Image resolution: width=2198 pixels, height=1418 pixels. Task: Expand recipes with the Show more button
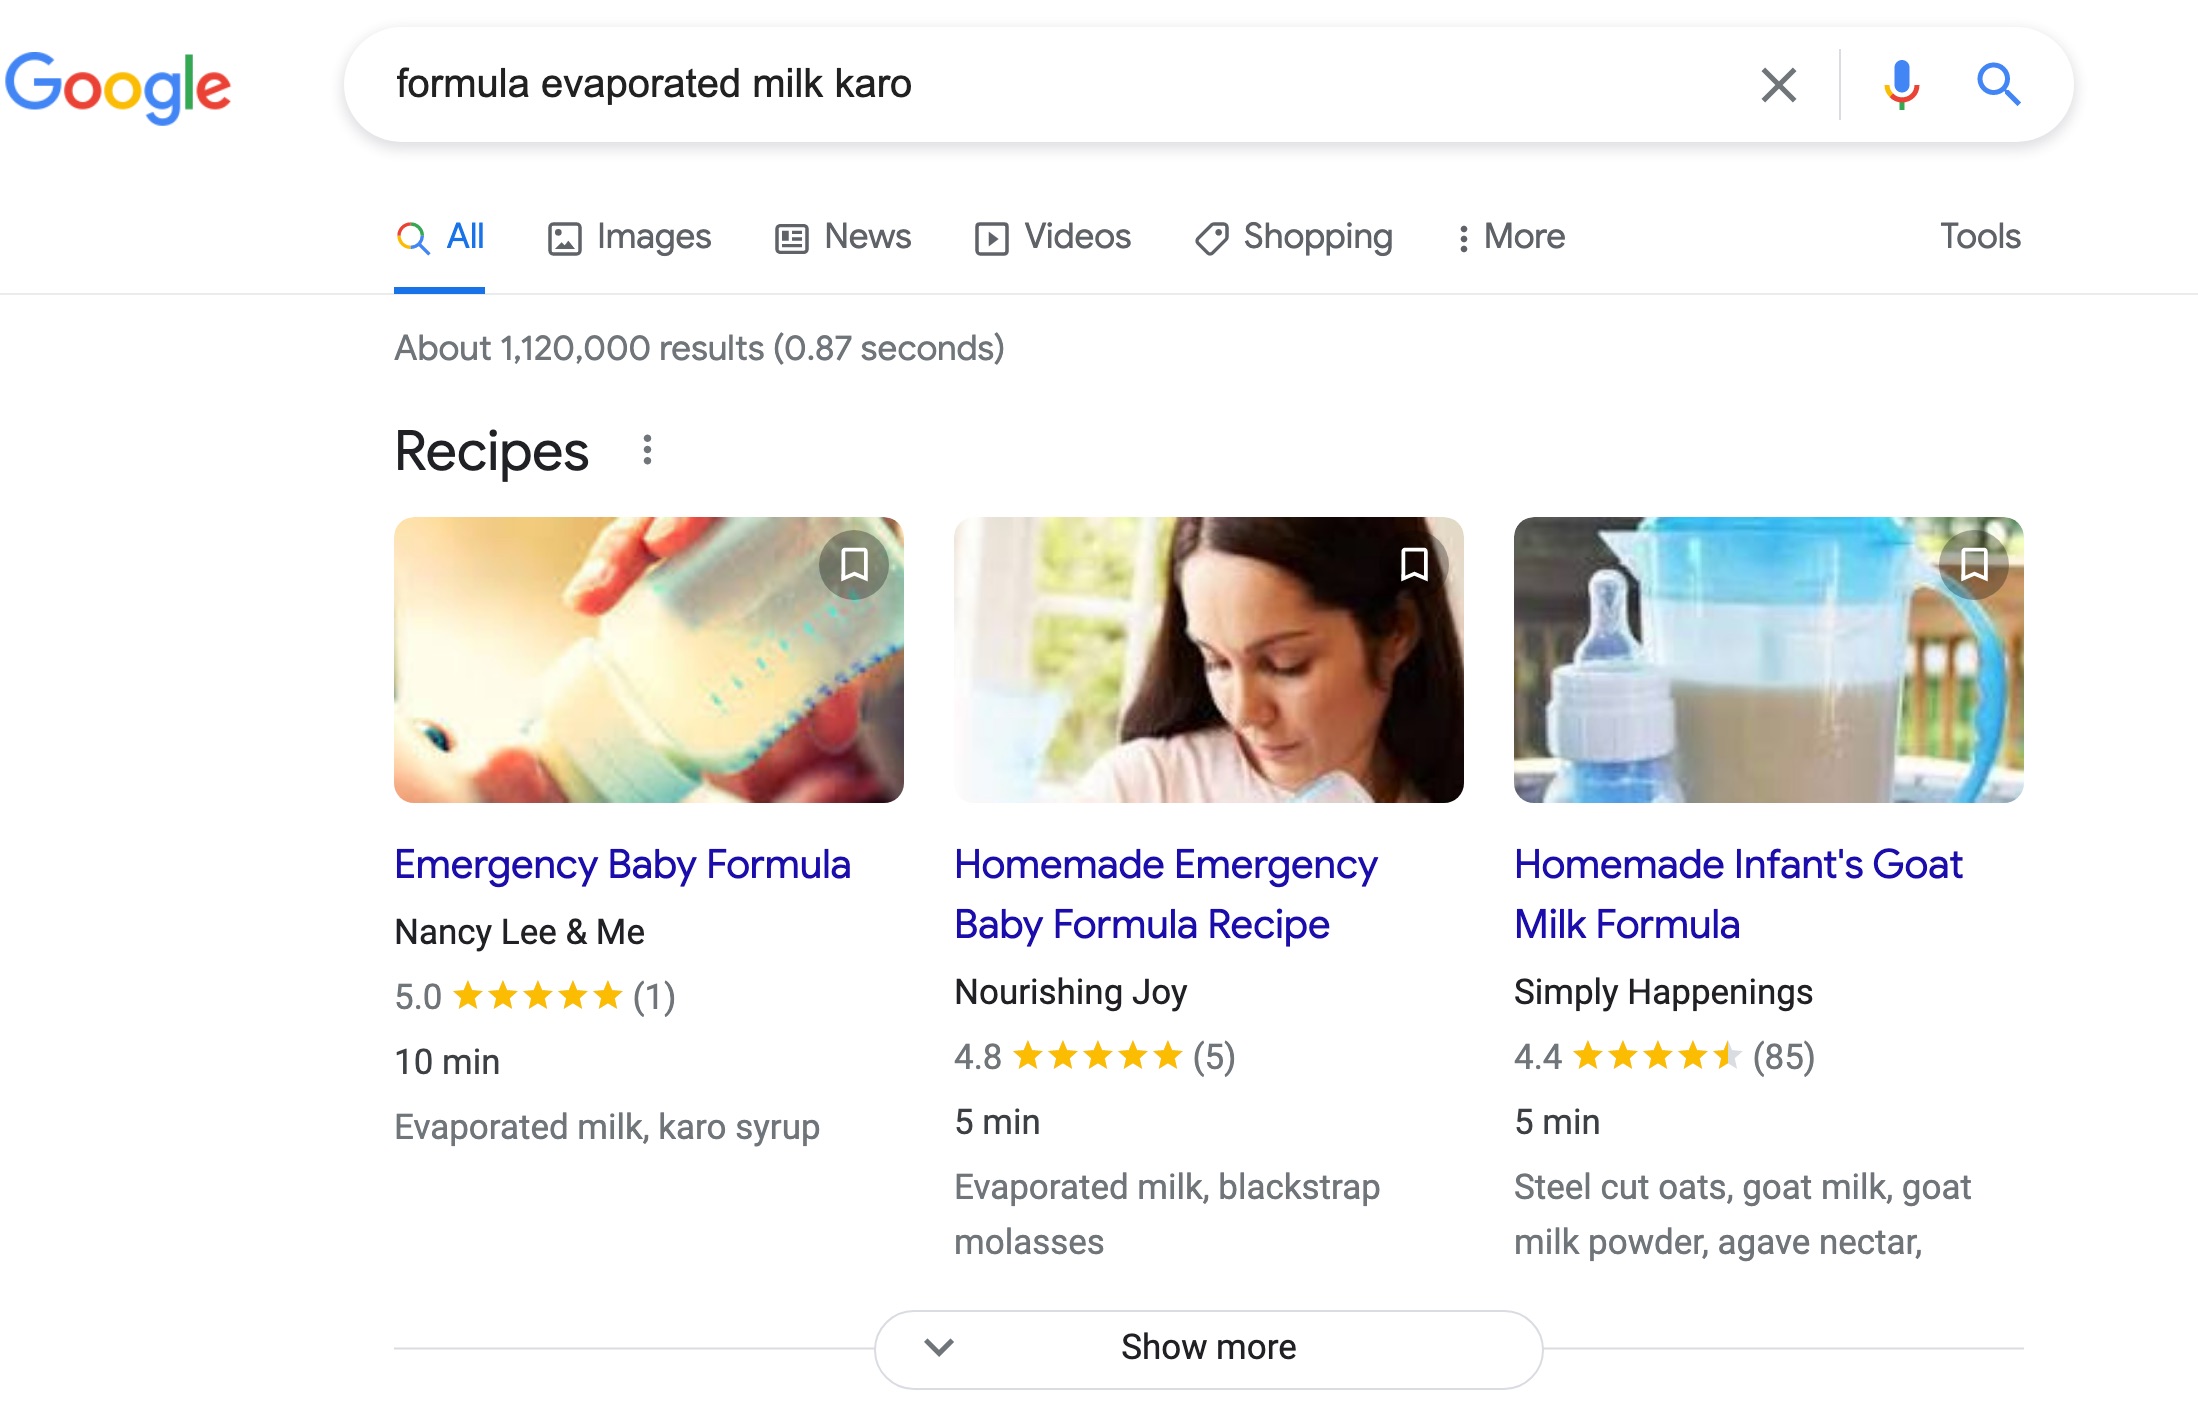click(1208, 1348)
